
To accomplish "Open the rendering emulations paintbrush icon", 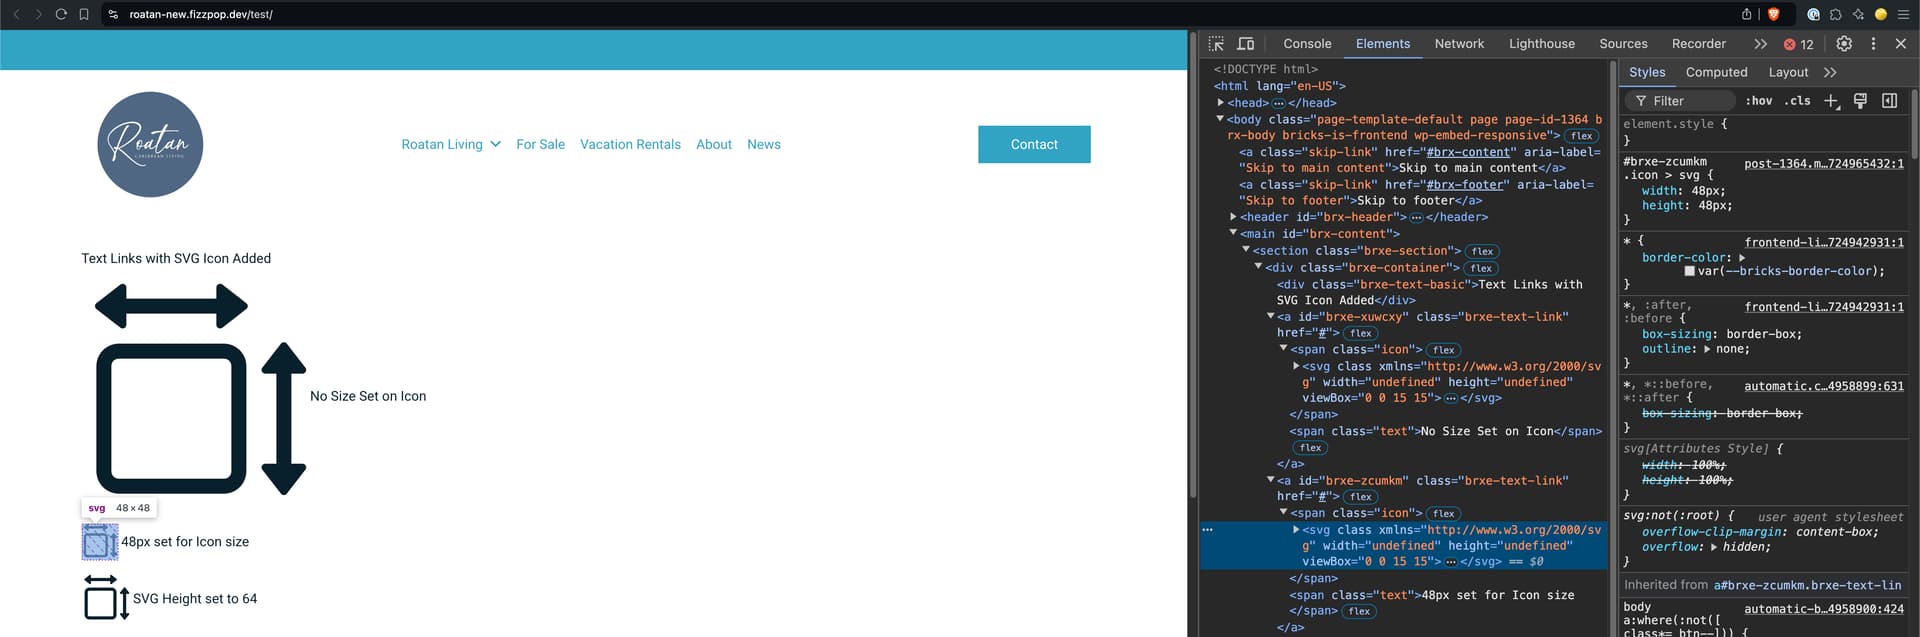I will click(x=1860, y=101).
